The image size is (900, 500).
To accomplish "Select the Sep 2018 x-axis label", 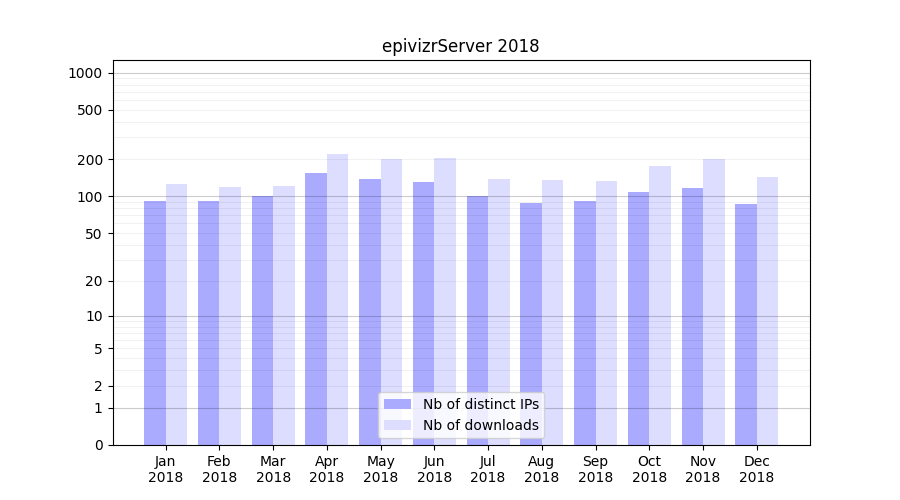I will 595,469.
